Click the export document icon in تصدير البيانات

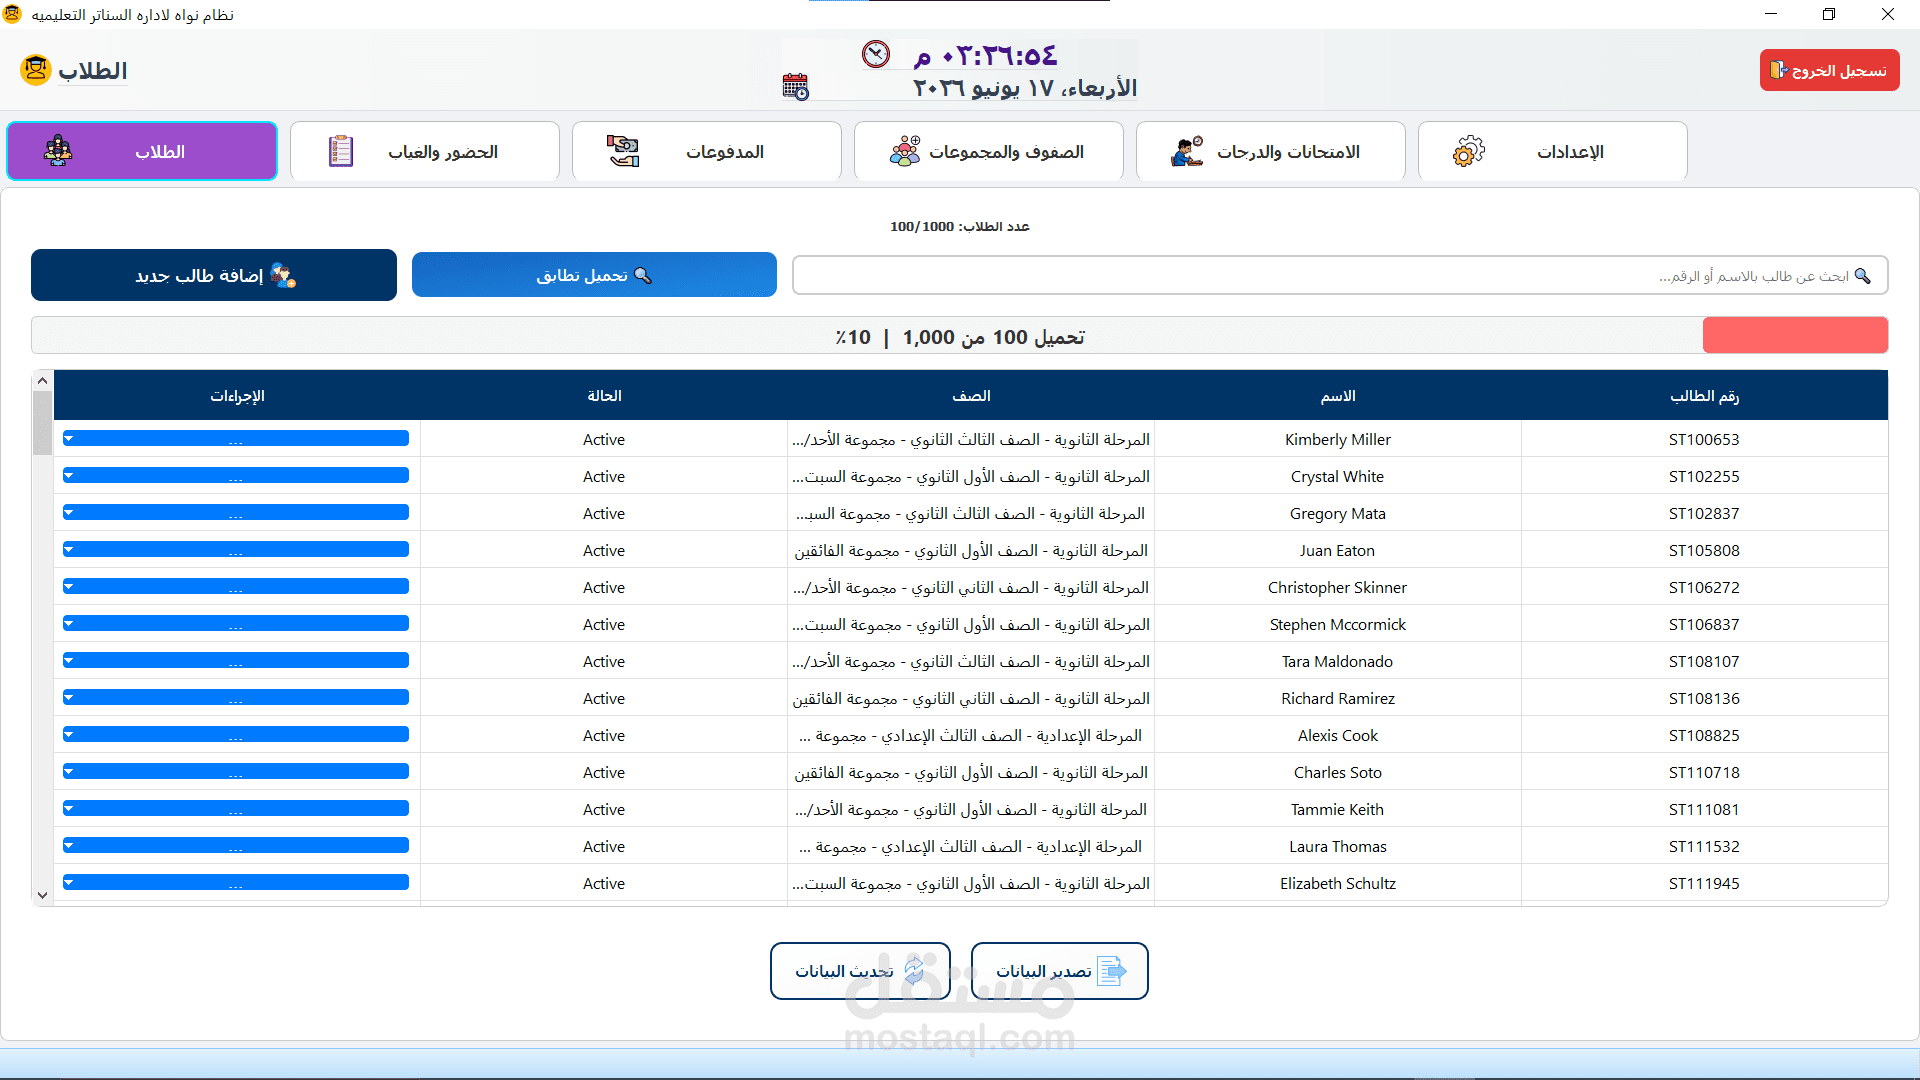coord(1111,970)
